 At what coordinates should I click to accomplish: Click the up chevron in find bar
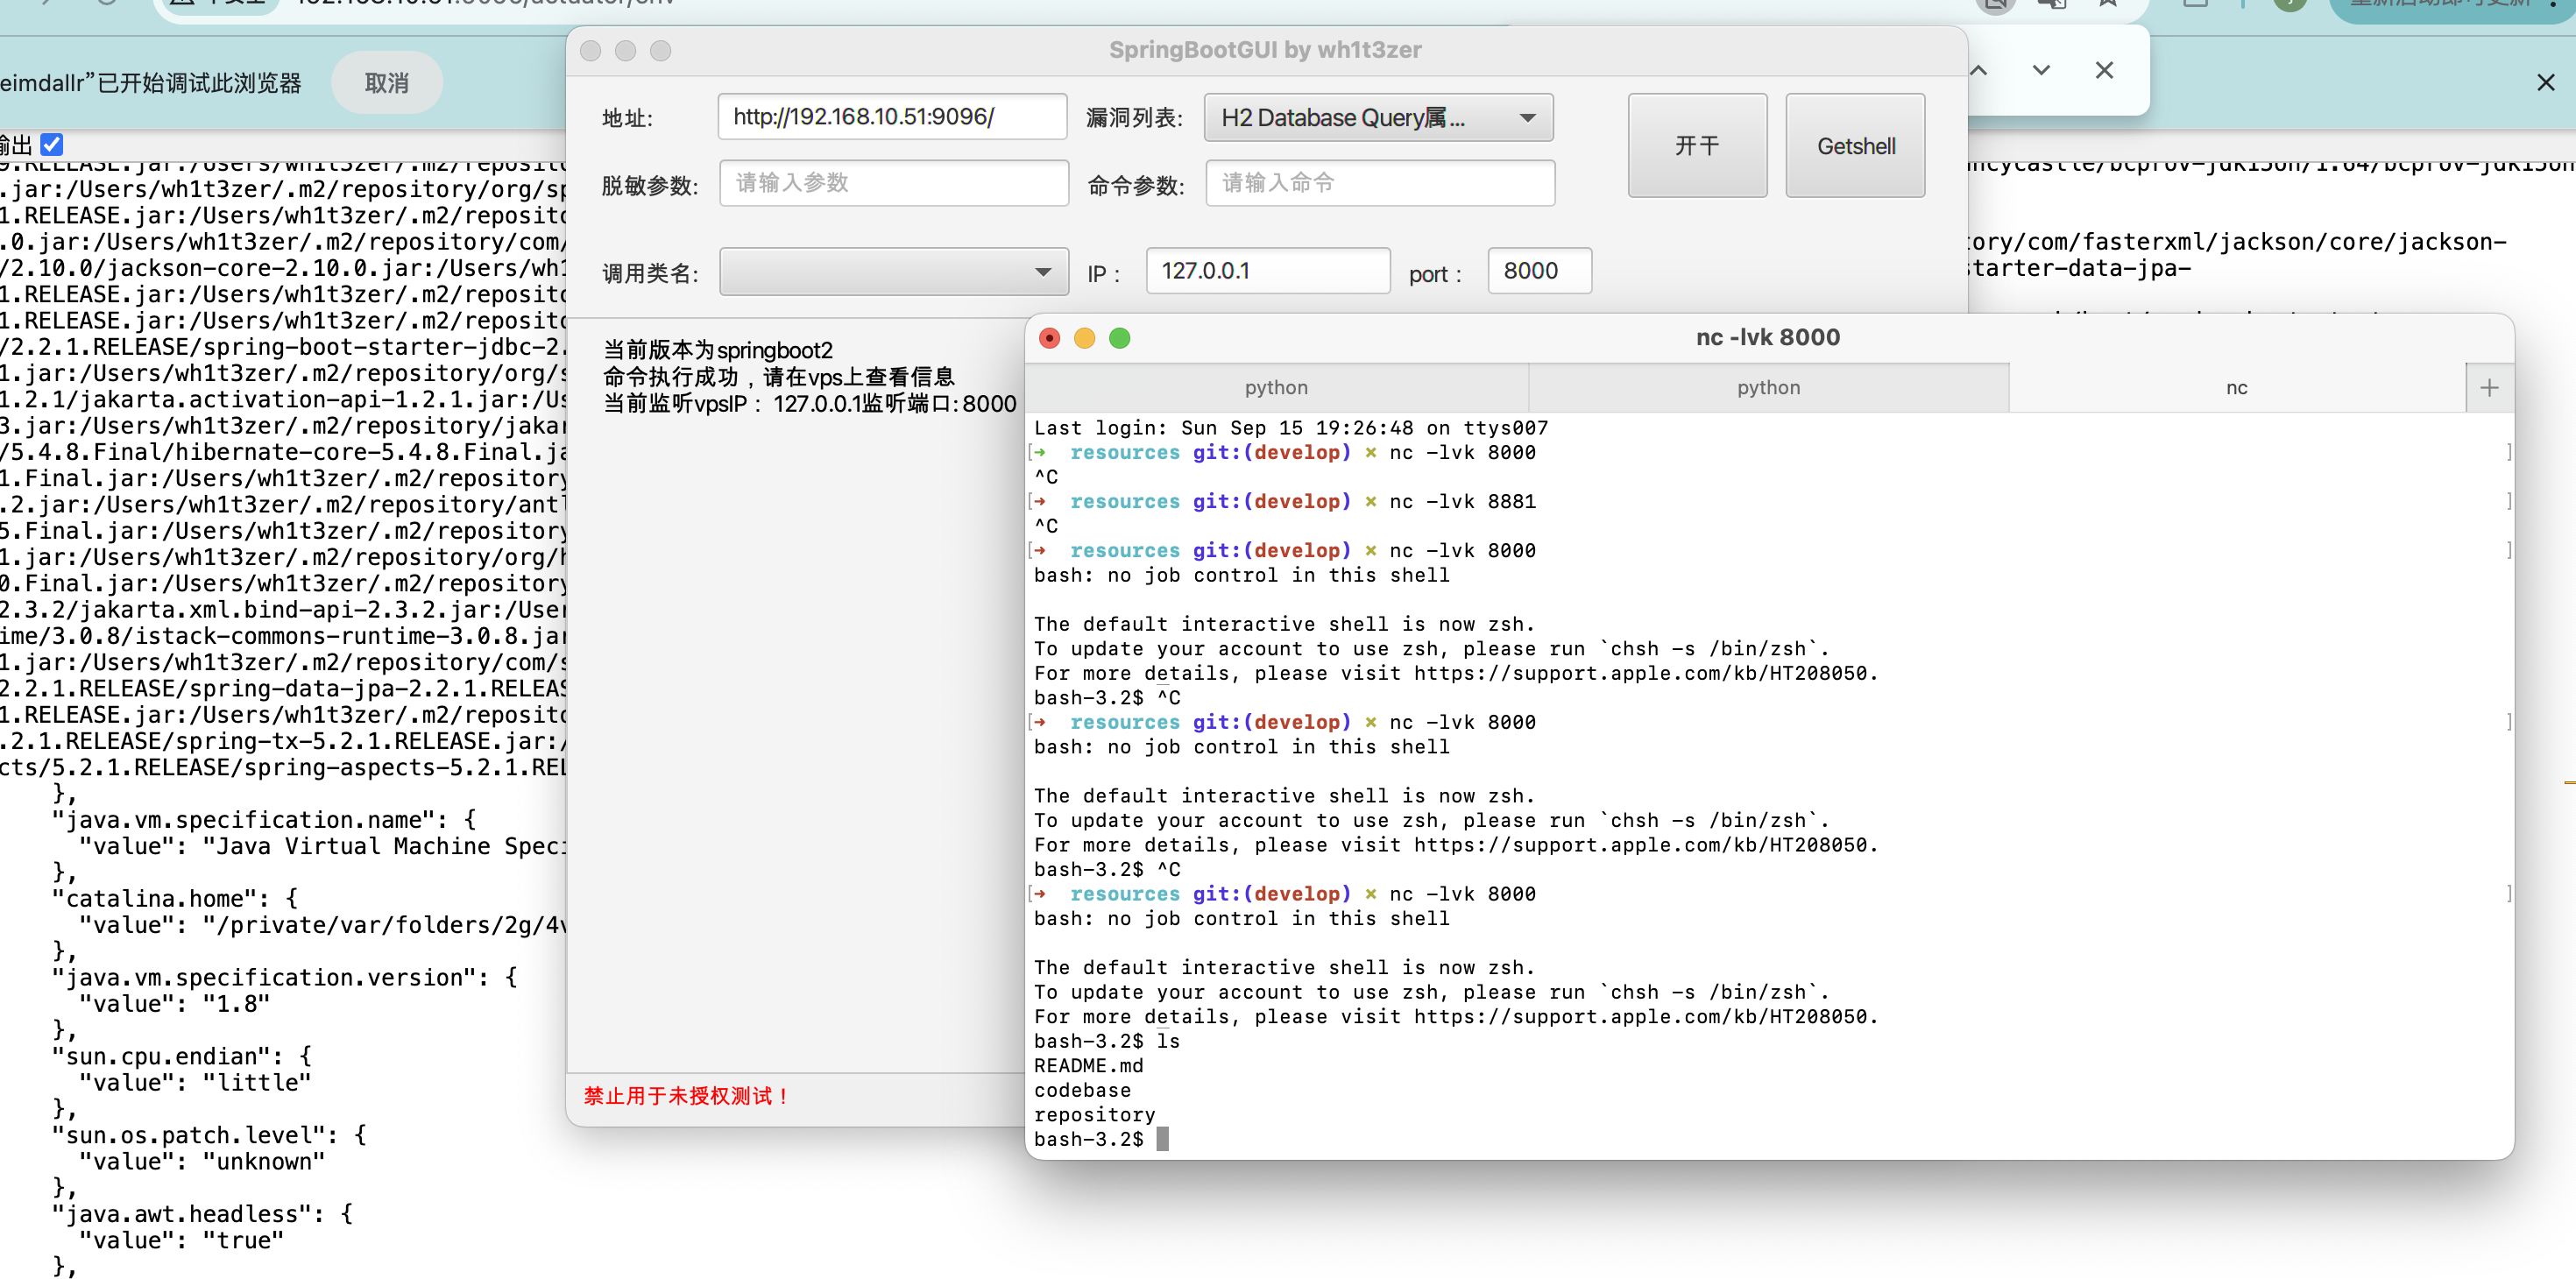1978,70
